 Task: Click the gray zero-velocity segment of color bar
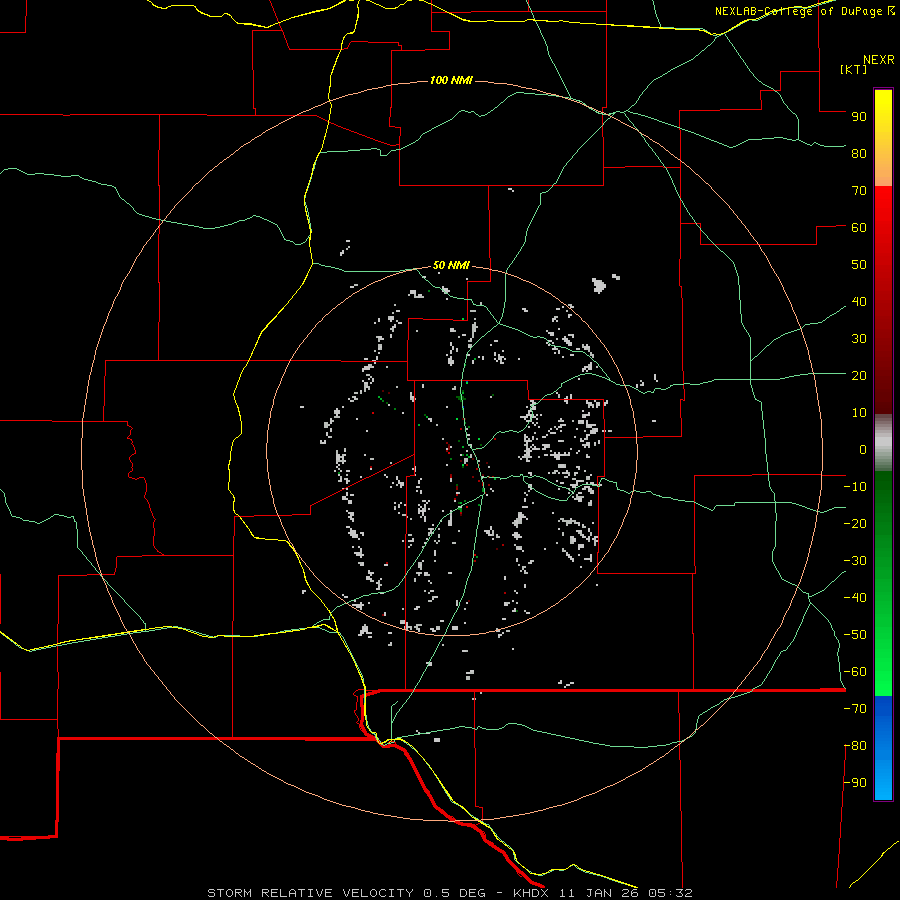point(883,443)
